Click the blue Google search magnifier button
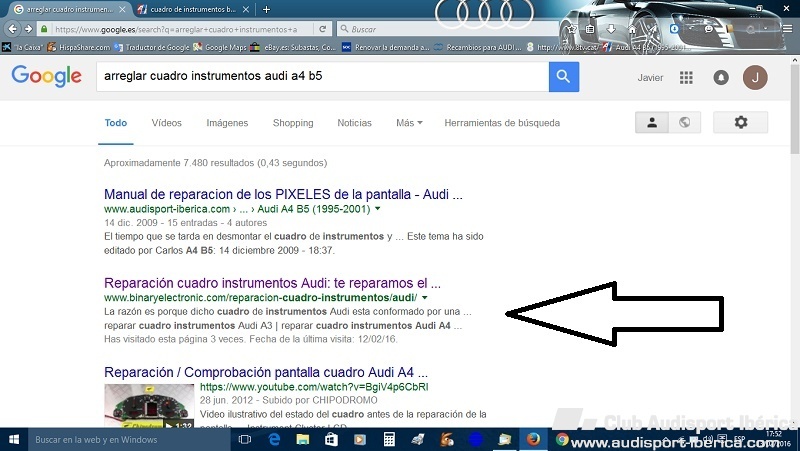Image resolution: width=800 pixels, height=451 pixels. (x=564, y=77)
